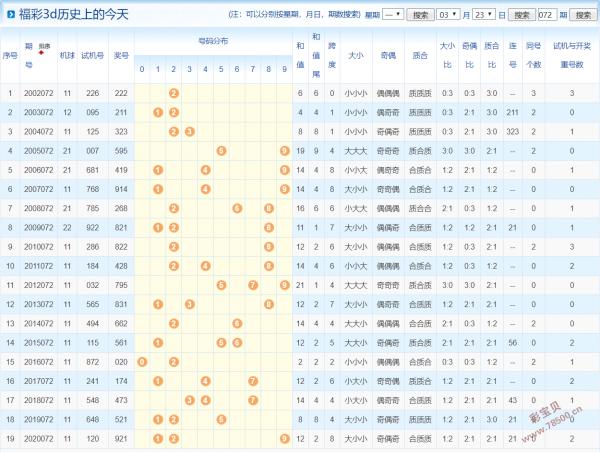The image size is (600, 452).
Task: Open the day dropdown showing 23
Action: (x=484, y=15)
